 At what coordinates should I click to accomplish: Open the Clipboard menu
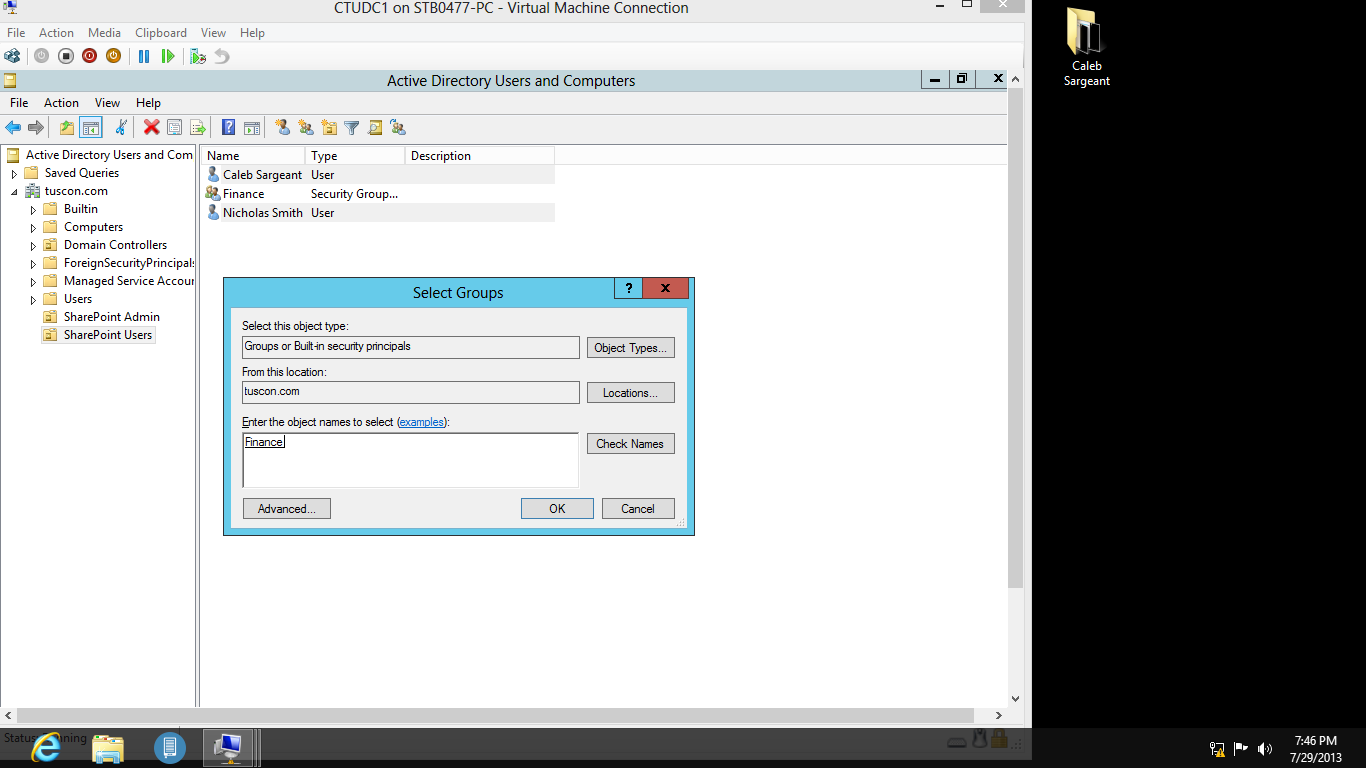161,33
